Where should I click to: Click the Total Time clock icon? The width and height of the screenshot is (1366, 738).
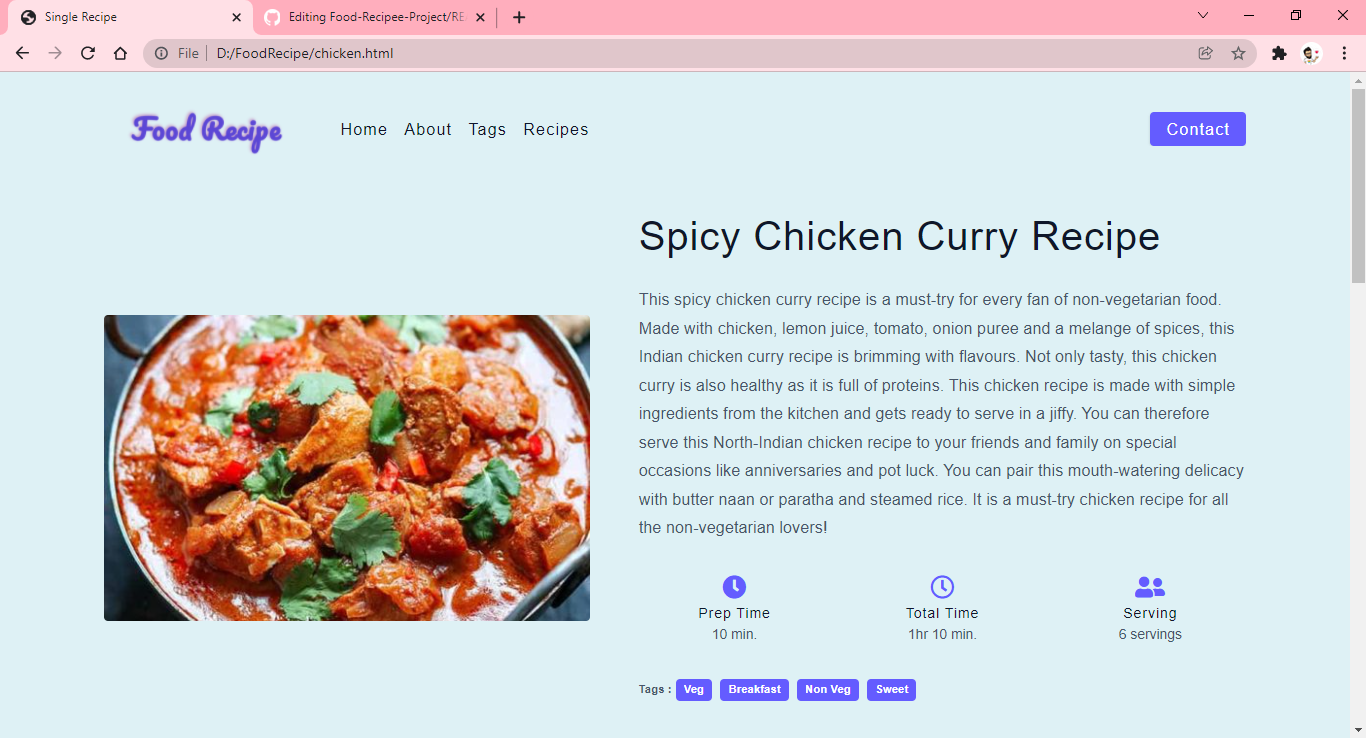coord(941,586)
